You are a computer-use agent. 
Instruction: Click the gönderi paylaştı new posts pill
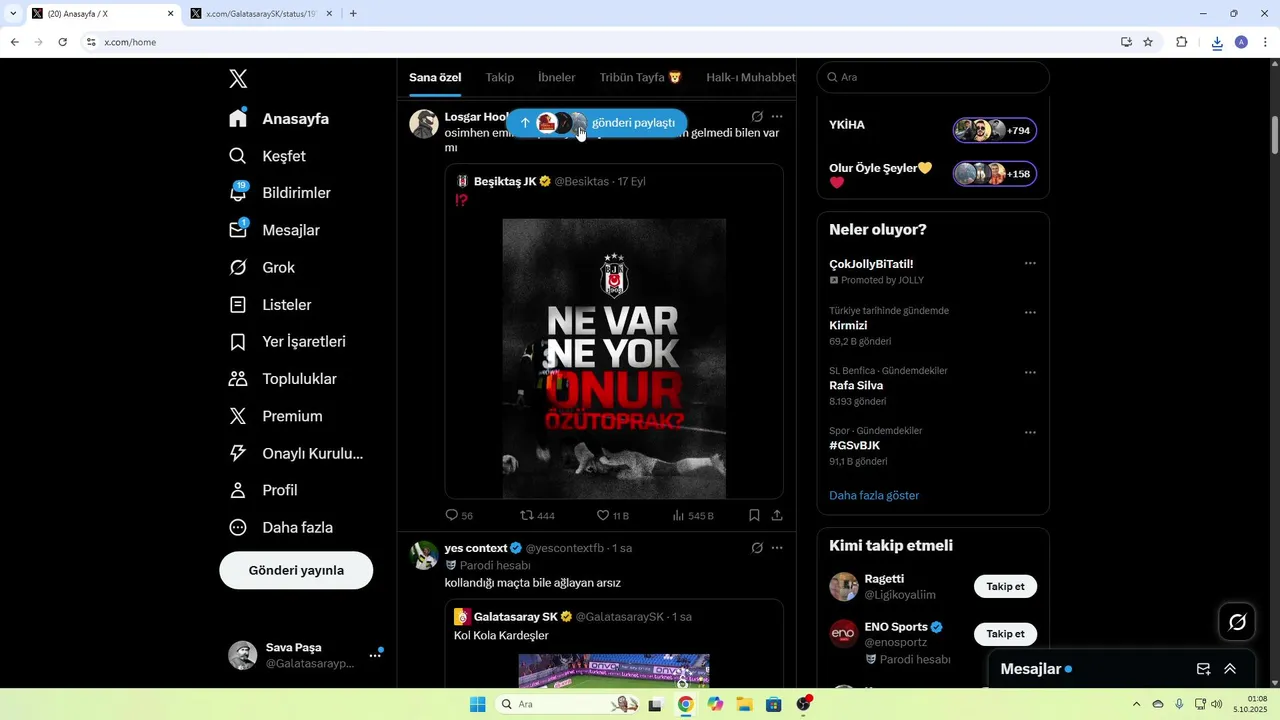[x=596, y=123]
